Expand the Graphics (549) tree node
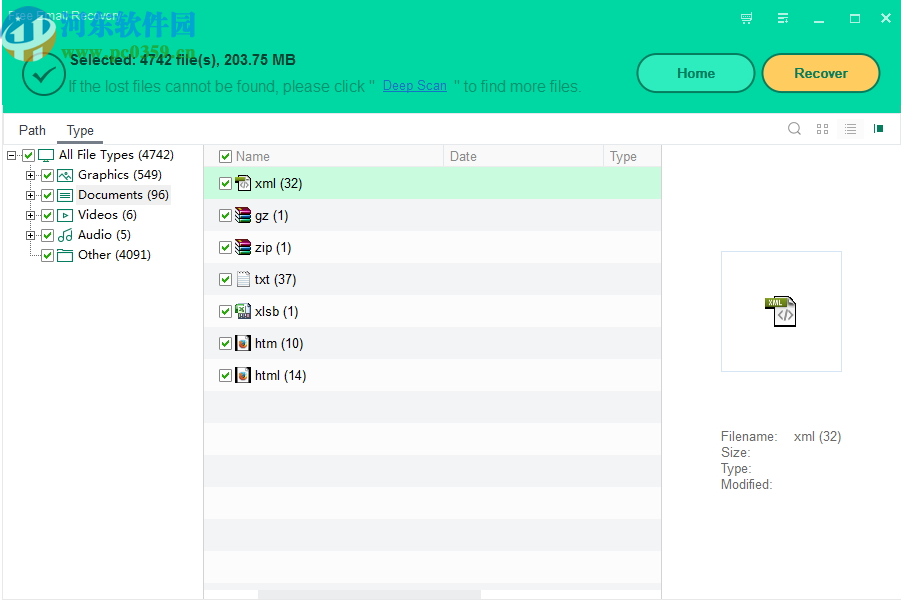The width and height of the screenshot is (901, 603). point(31,174)
